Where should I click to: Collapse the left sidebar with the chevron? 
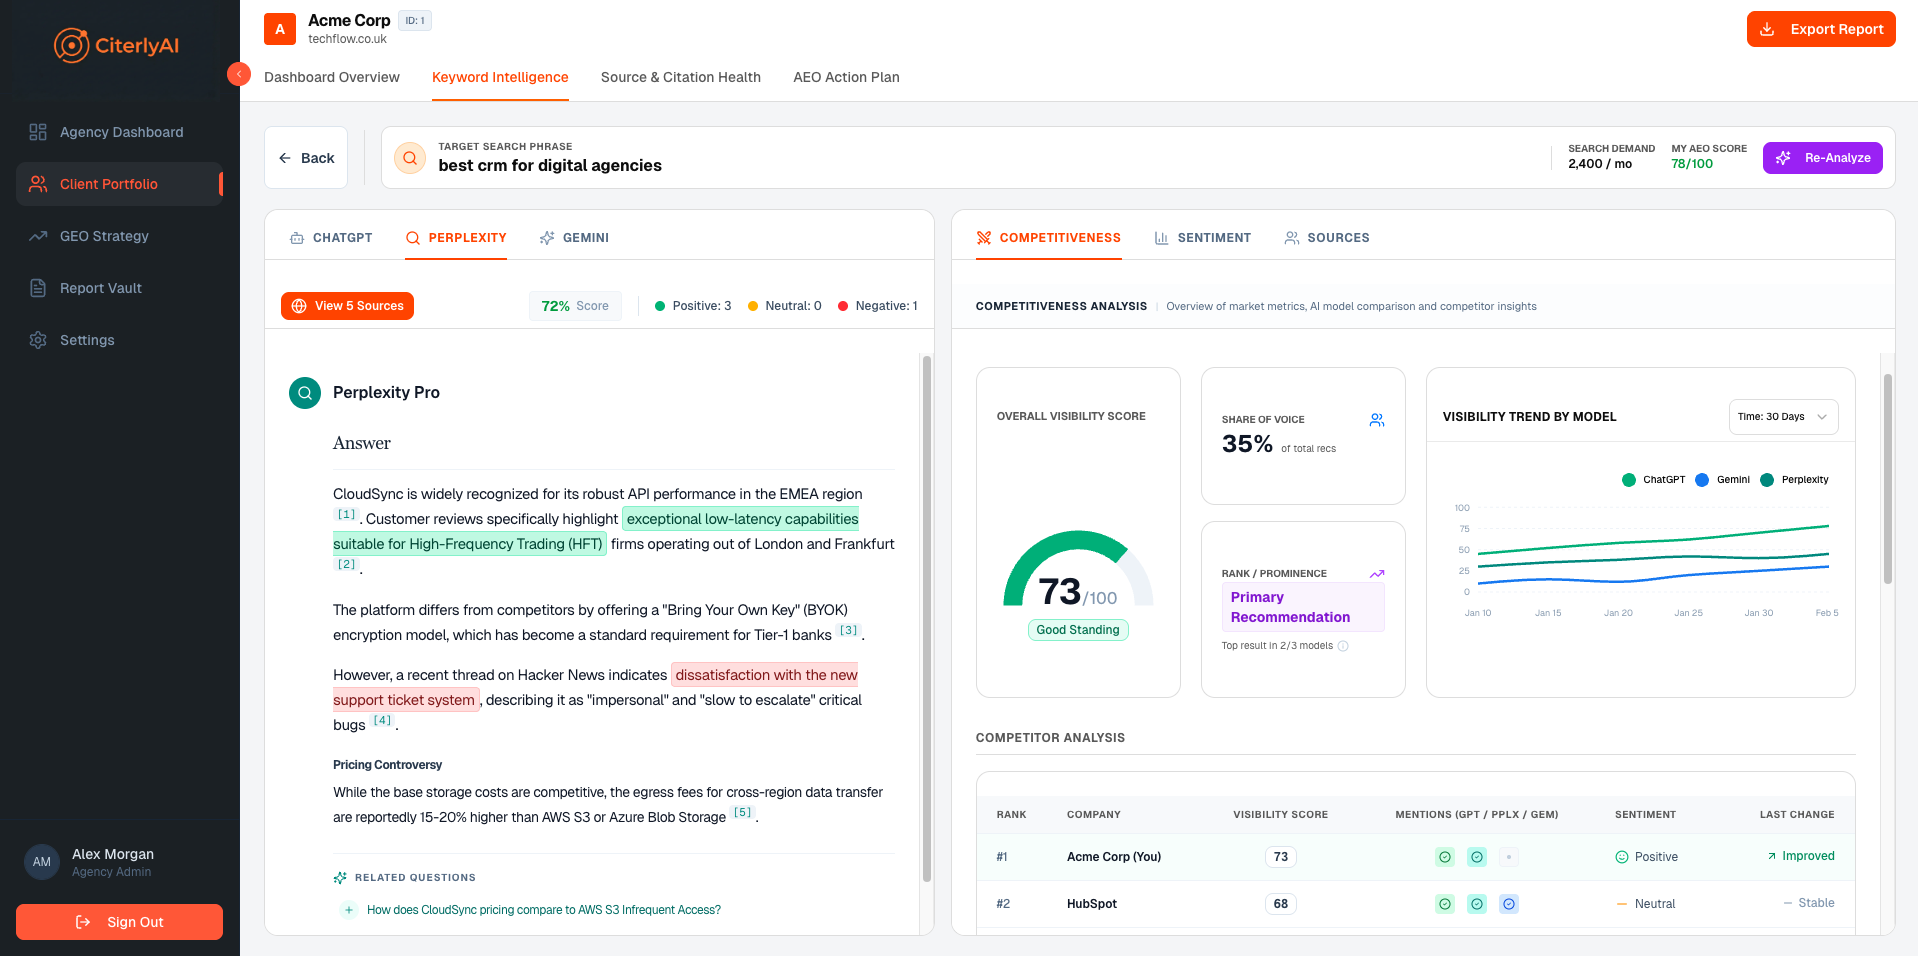coord(239,74)
